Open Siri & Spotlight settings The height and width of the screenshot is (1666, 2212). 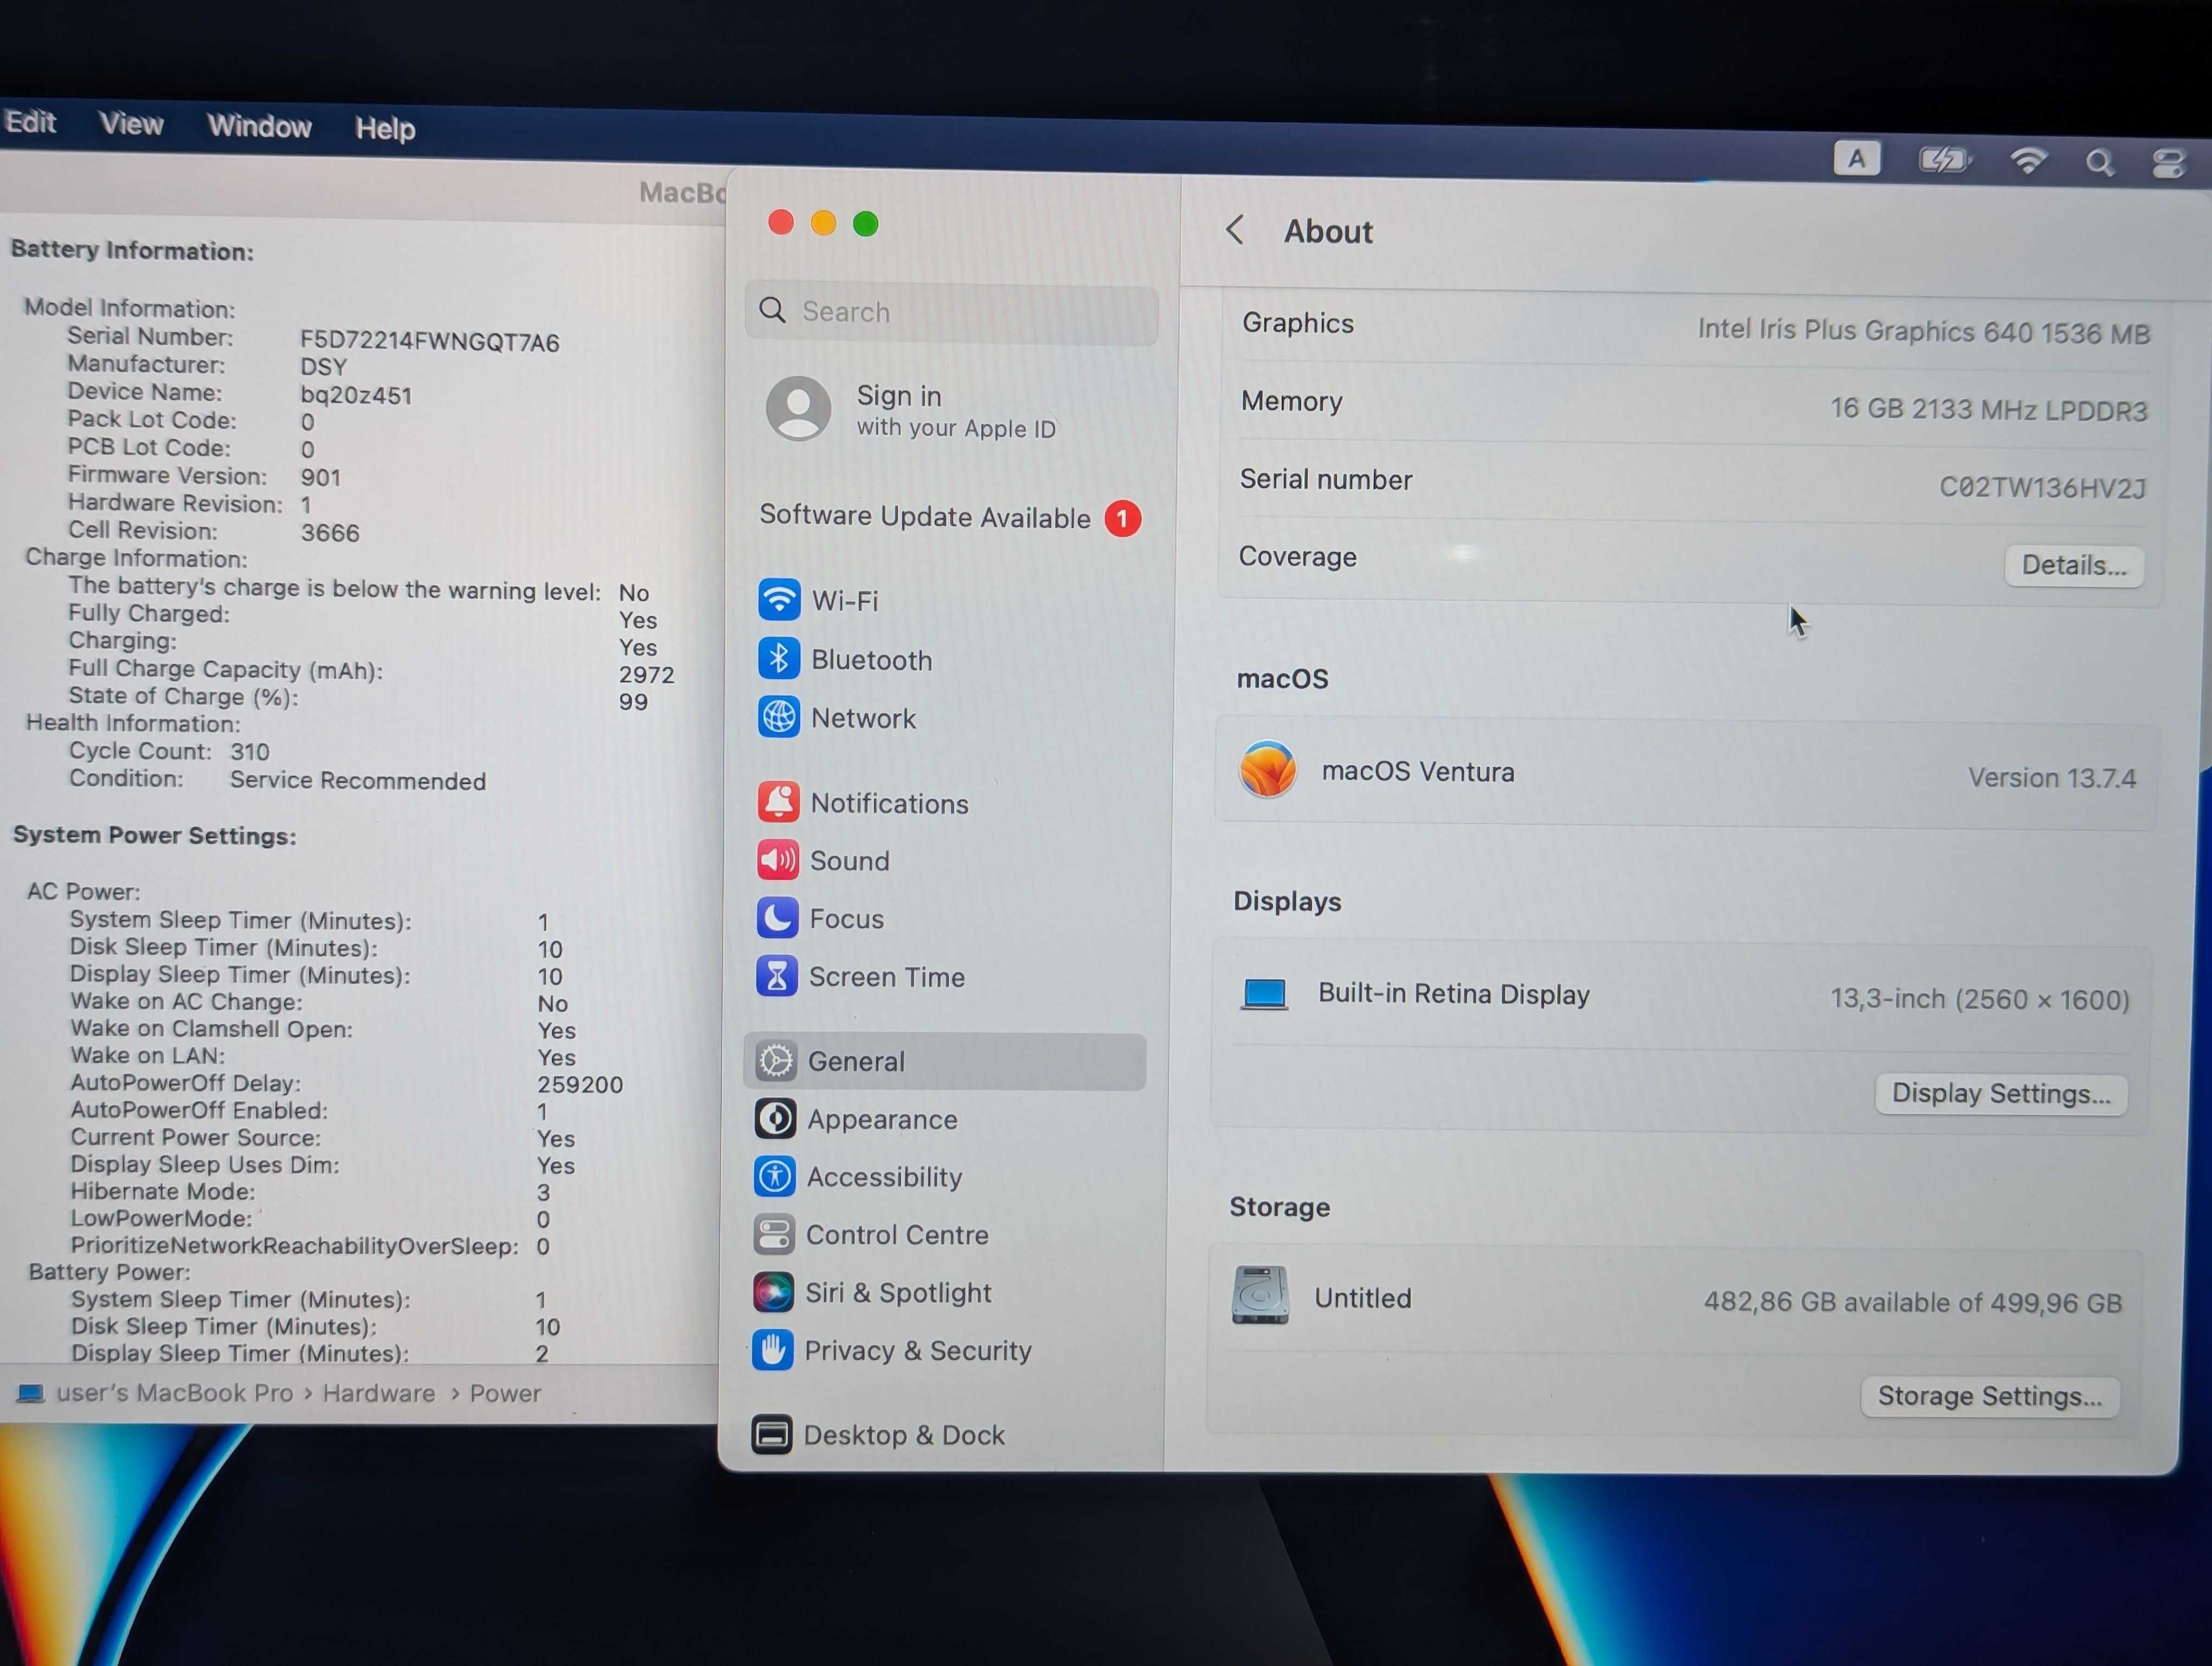click(x=872, y=1293)
